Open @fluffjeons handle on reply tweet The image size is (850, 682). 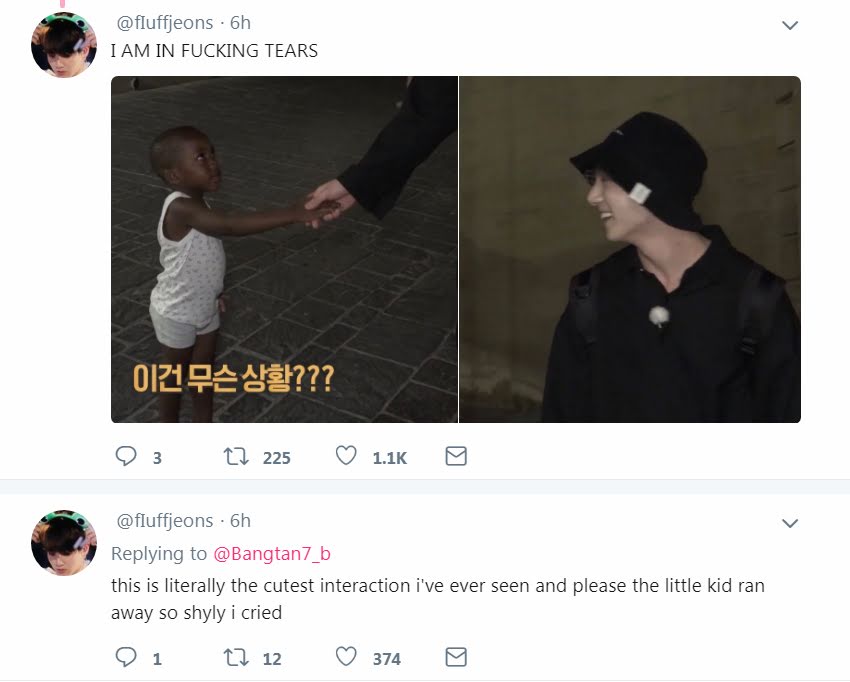165,520
